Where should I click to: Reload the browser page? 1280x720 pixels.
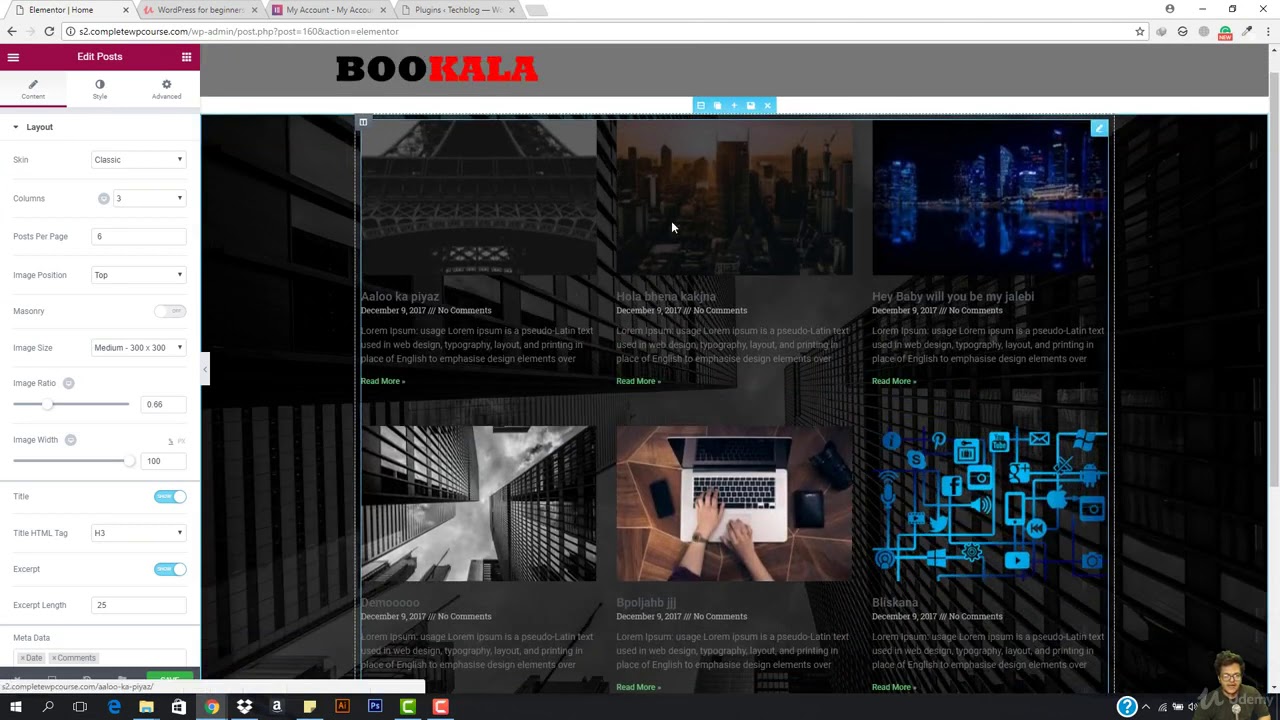pos(49,32)
